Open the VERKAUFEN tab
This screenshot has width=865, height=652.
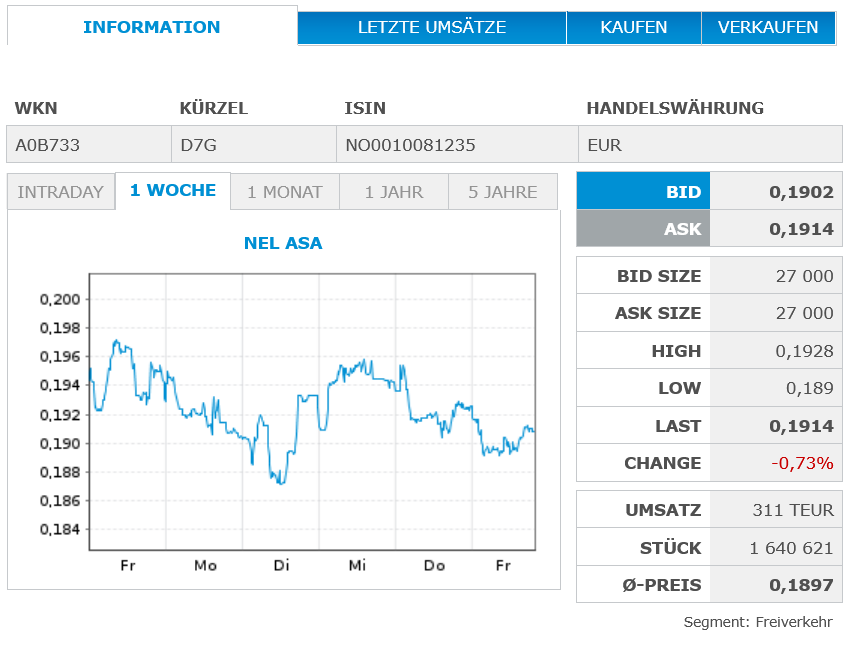click(768, 28)
